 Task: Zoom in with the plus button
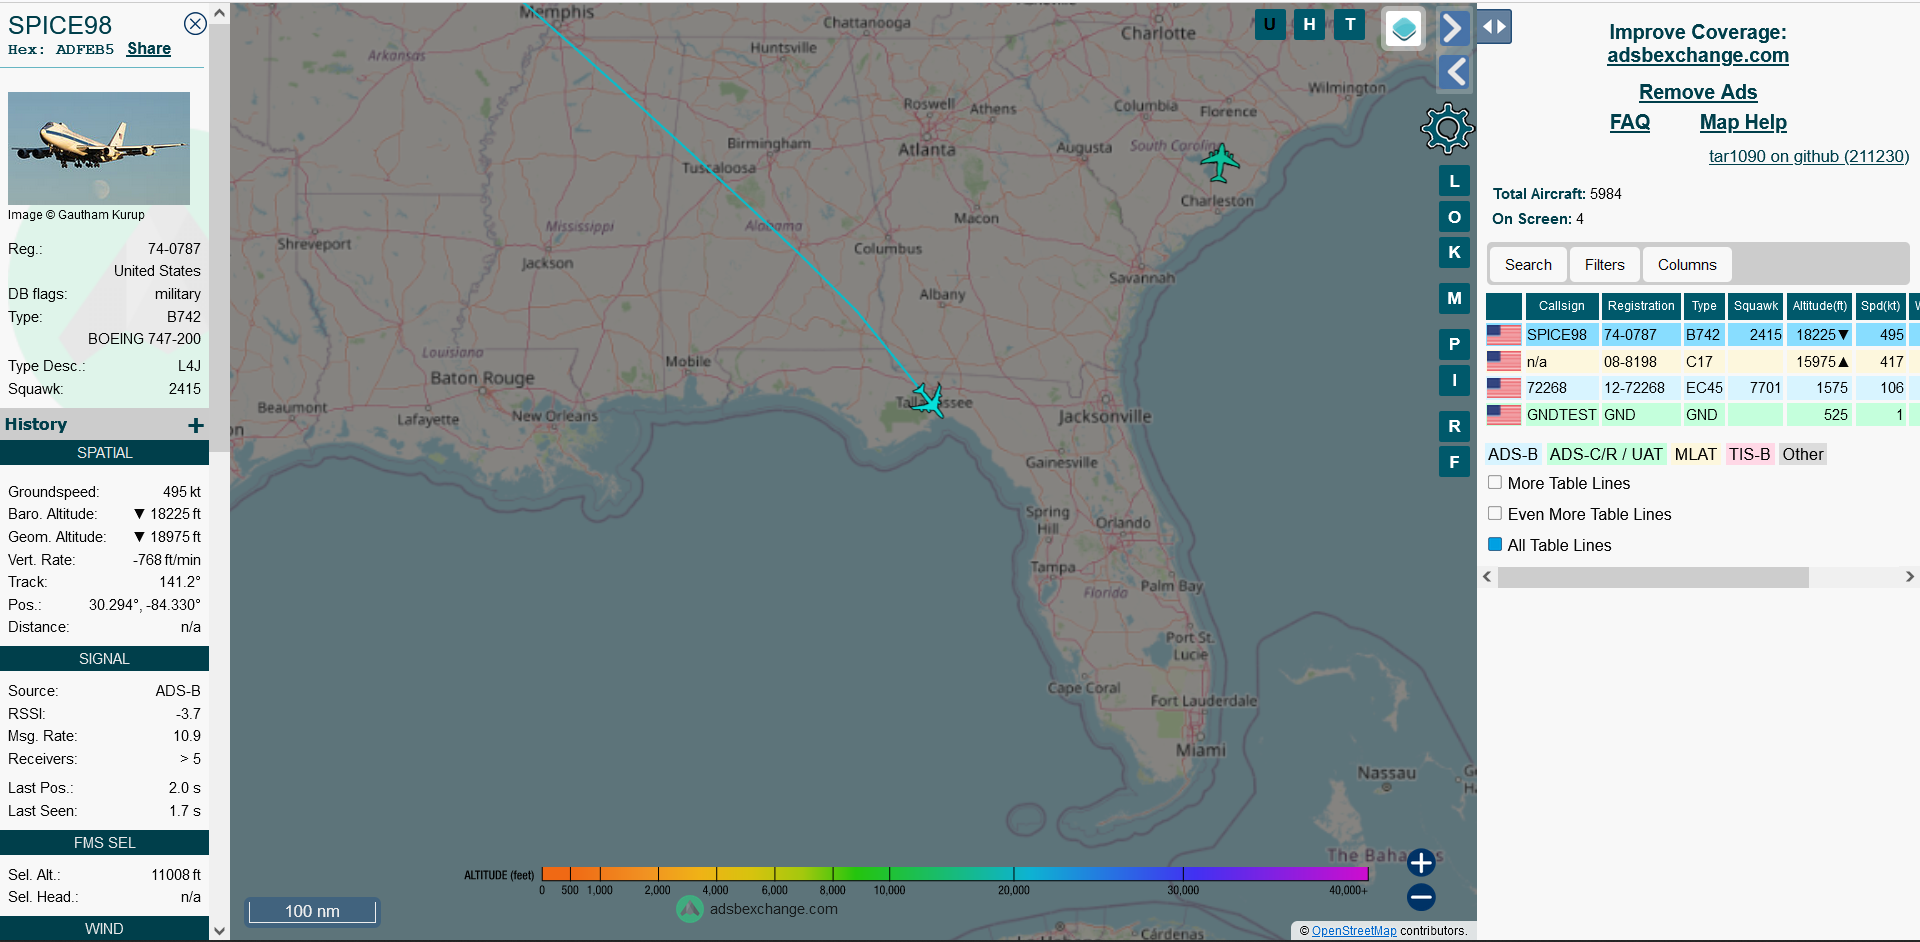point(1421,862)
